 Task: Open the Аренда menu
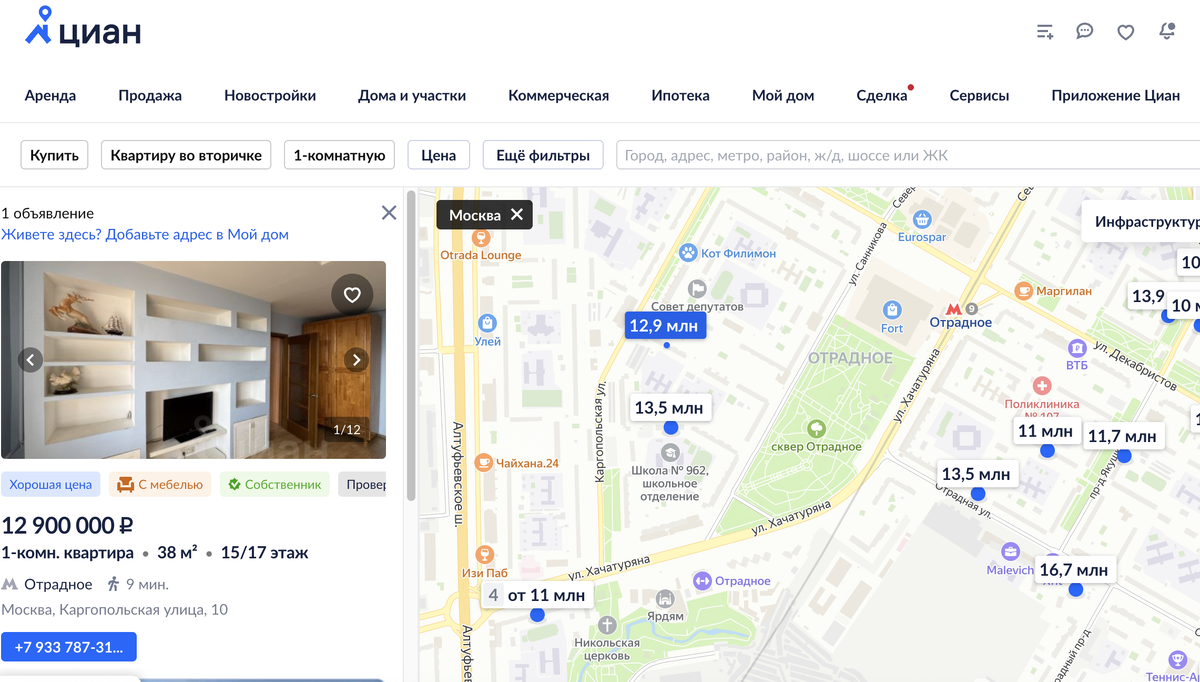(50, 96)
